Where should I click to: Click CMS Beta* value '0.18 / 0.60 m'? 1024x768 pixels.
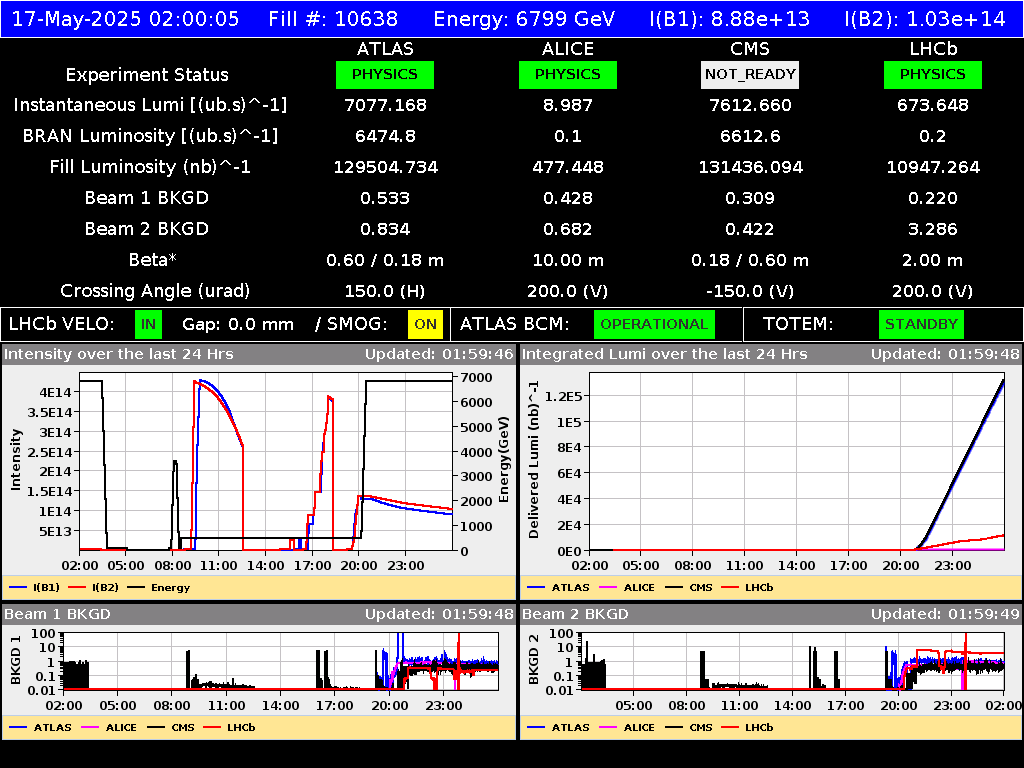750,260
